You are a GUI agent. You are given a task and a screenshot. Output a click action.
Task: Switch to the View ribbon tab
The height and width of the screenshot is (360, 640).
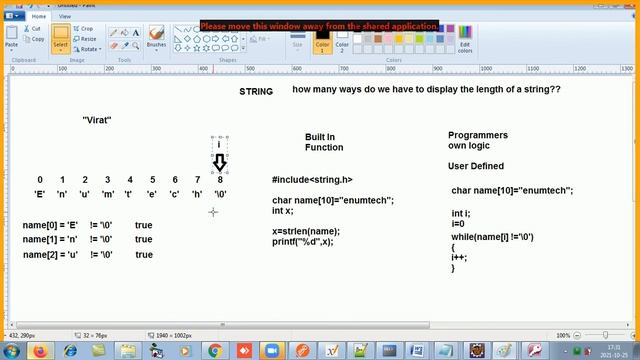pyautogui.click(x=64, y=16)
